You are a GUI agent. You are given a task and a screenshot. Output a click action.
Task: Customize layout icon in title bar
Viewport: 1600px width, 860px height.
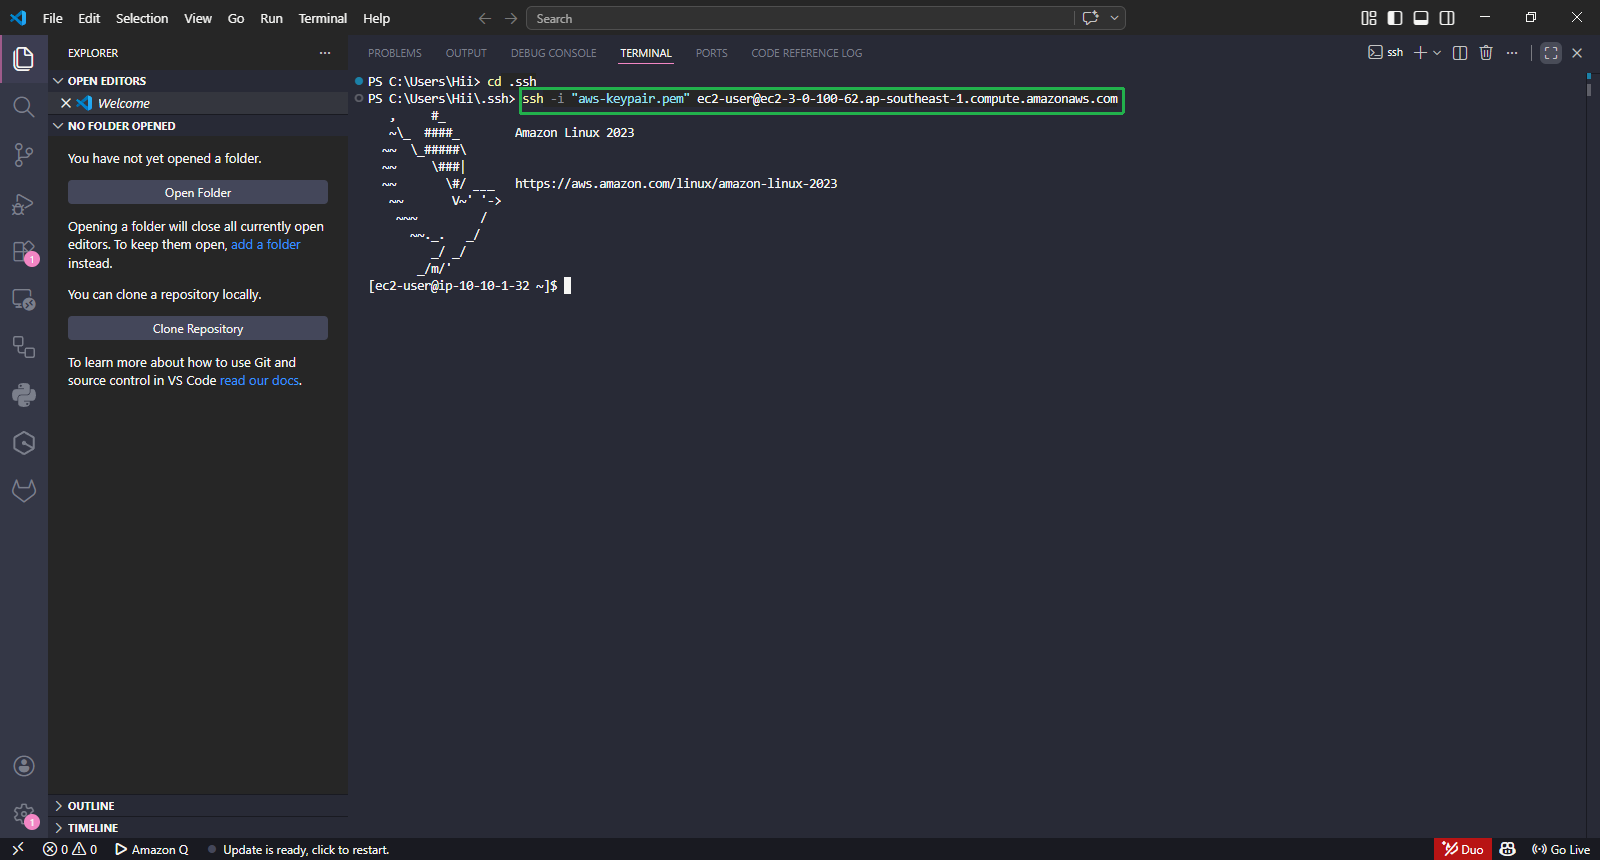[1369, 18]
